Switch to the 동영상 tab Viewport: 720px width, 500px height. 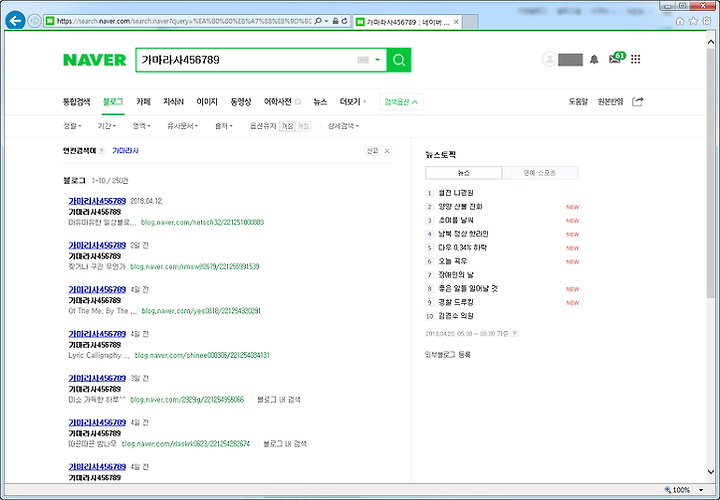[241, 101]
